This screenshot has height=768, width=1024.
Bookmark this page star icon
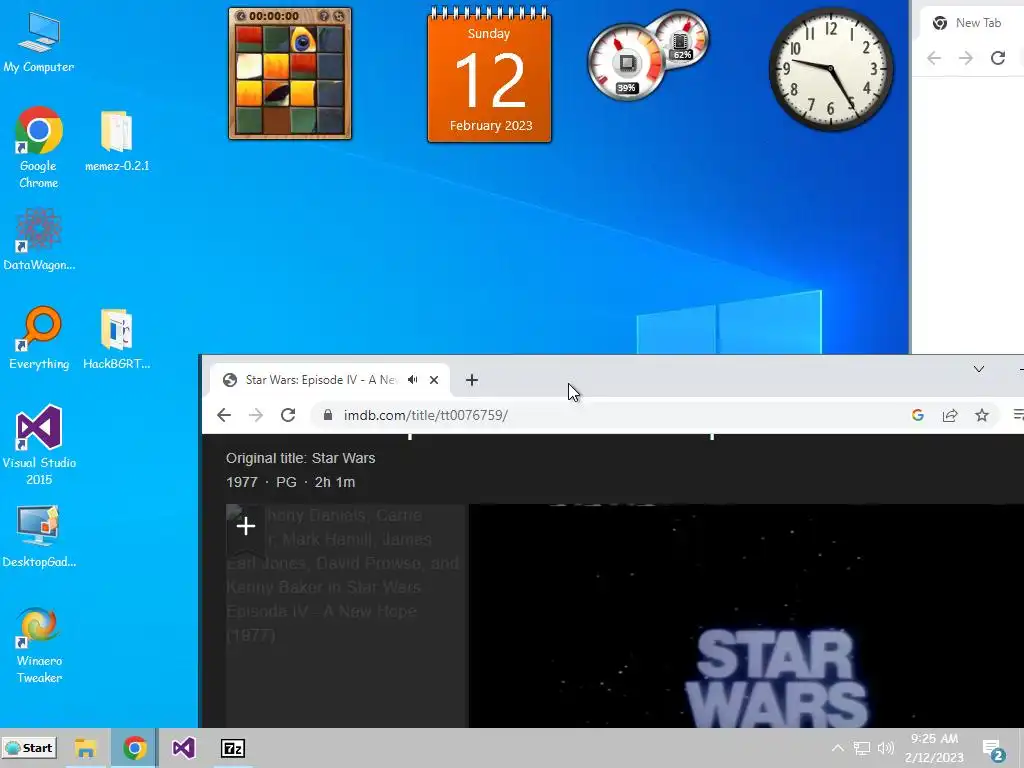982,415
